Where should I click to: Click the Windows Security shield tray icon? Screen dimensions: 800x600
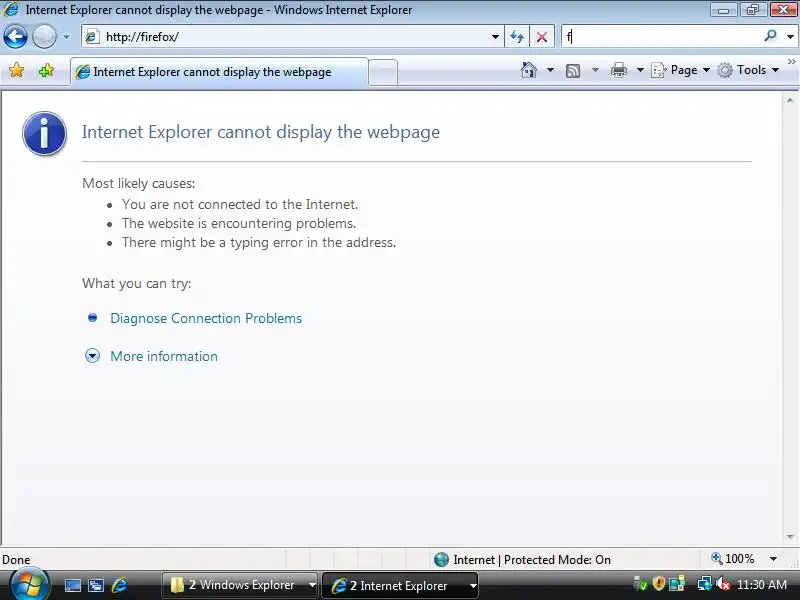pyautogui.click(x=659, y=583)
